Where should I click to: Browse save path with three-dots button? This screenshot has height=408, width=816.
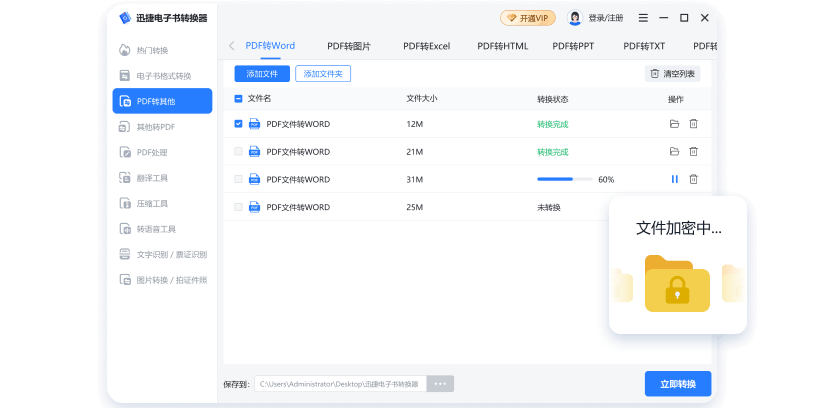440,384
